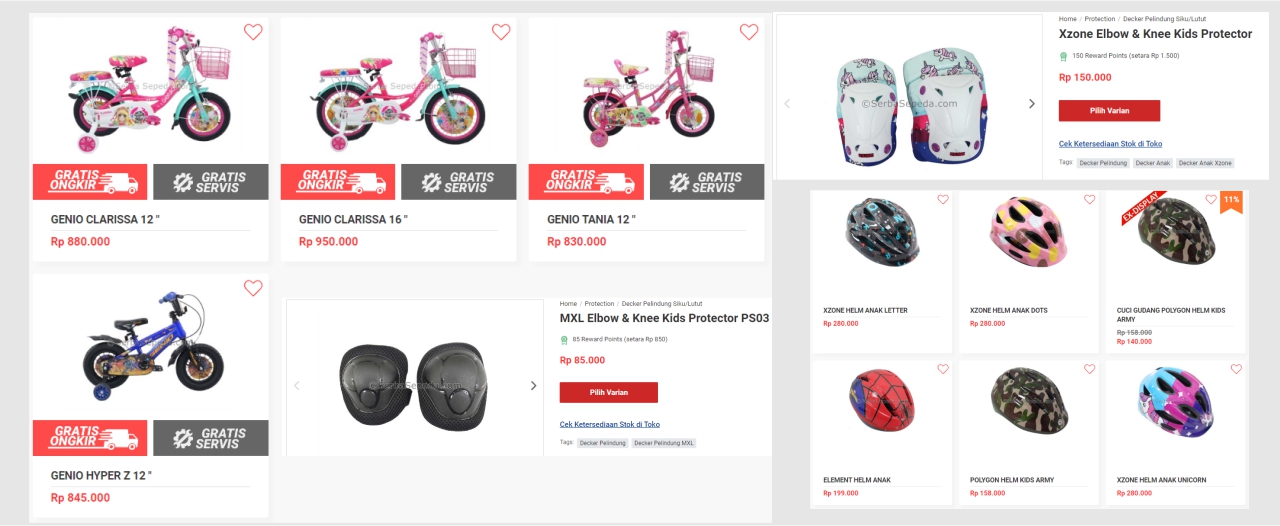
Task: Click the heart on Xzone Helm Anak Letter
Action: click(x=943, y=200)
